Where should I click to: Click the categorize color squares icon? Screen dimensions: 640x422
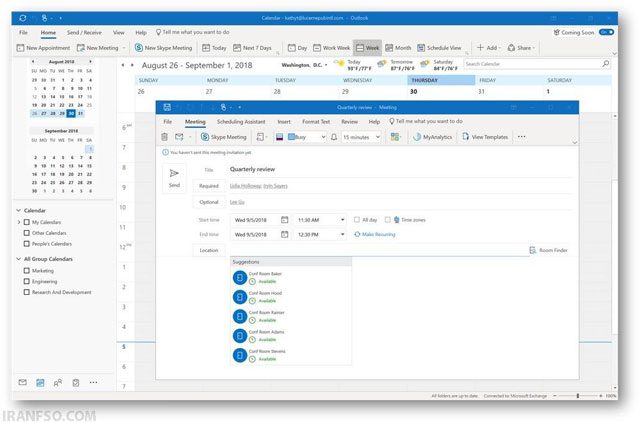click(x=395, y=137)
